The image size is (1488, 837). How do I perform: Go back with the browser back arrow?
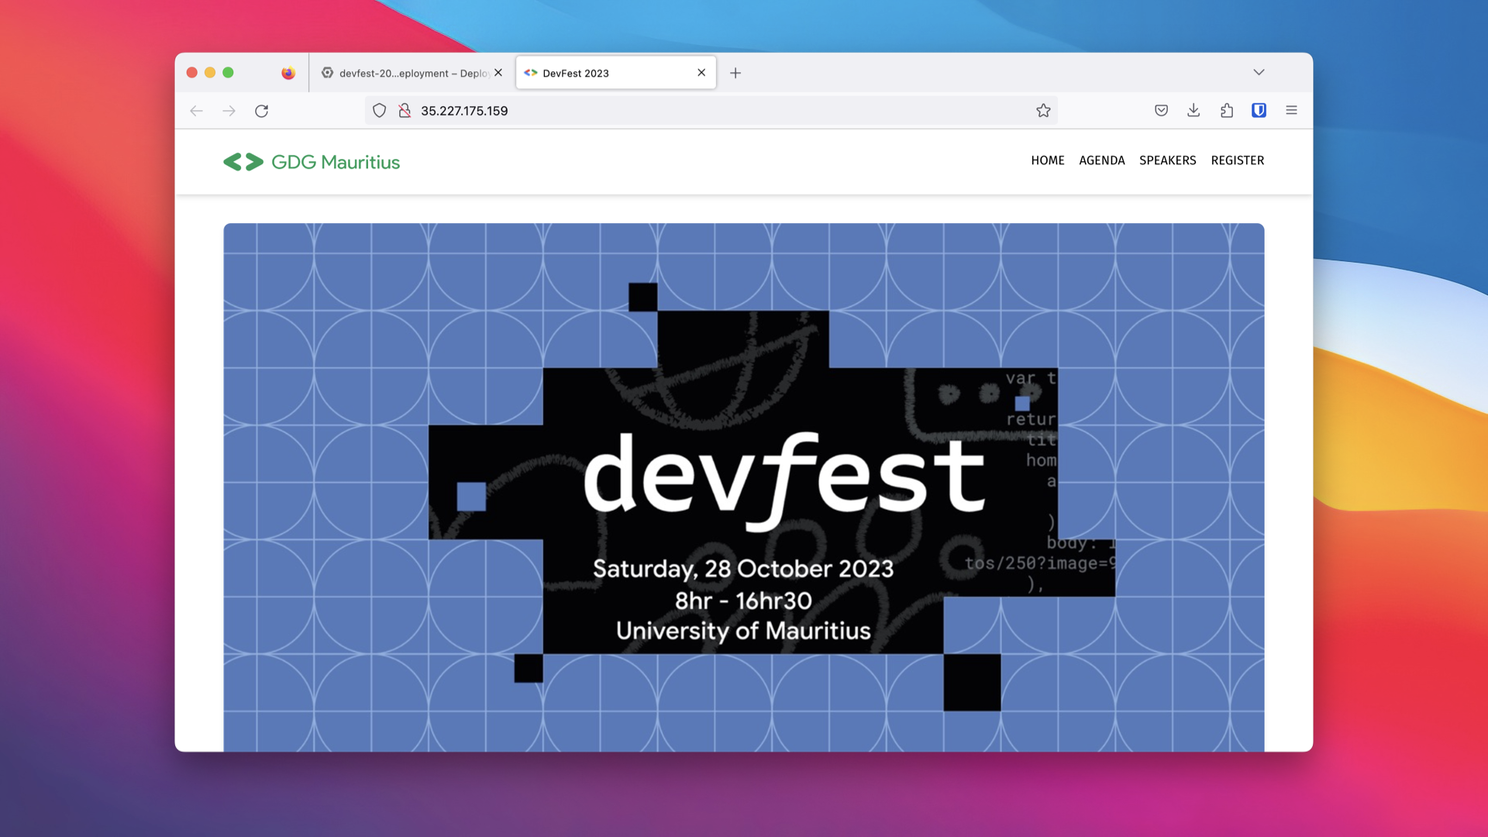pyautogui.click(x=196, y=111)
